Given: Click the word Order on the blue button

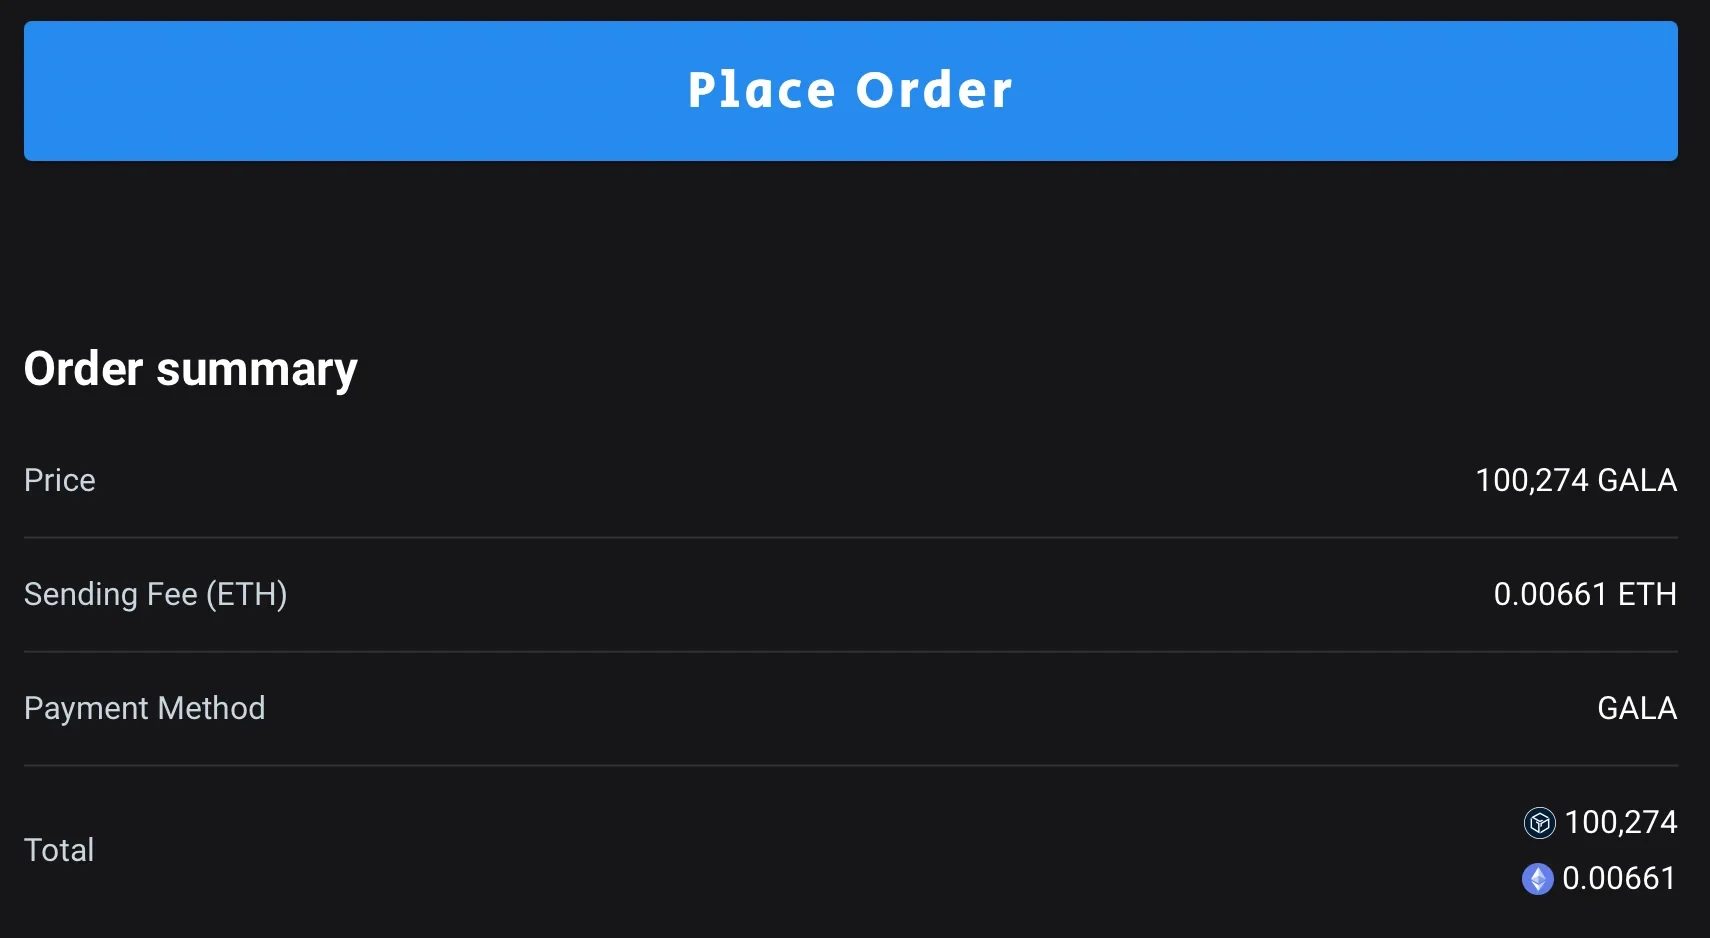Looking at the screenshot, I should [x=934, y=91].
